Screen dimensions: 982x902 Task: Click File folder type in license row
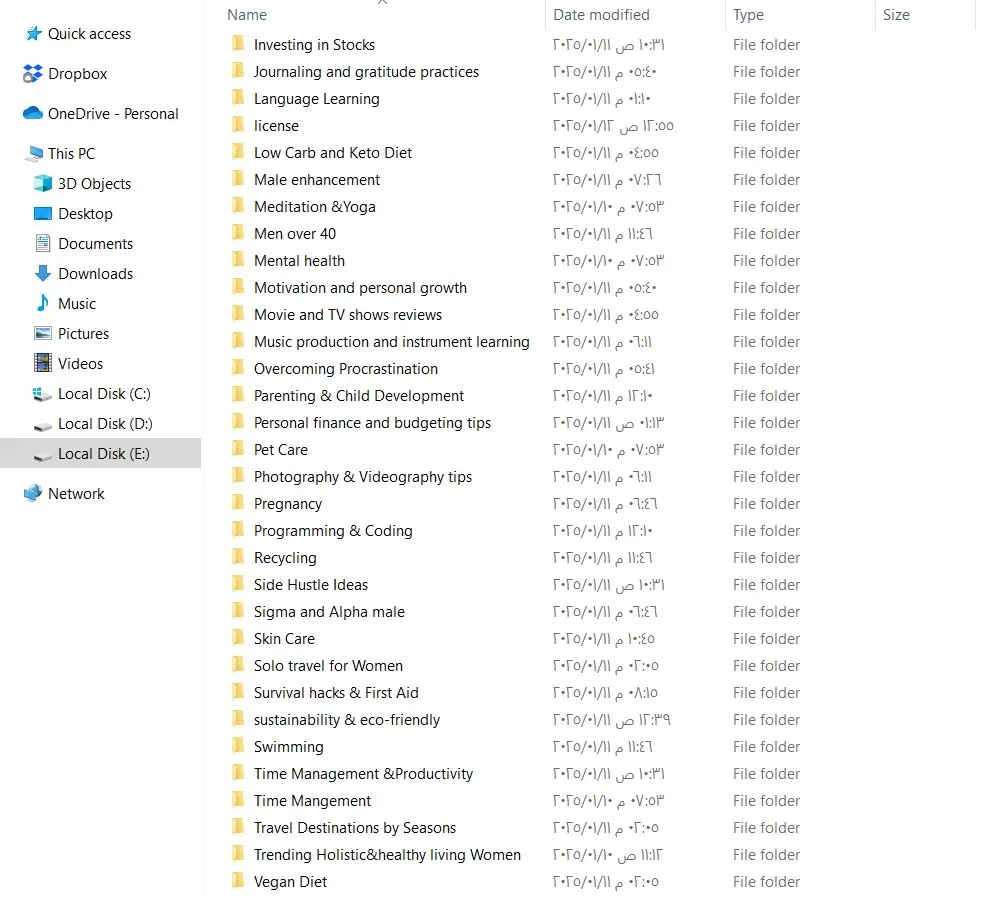767,126
